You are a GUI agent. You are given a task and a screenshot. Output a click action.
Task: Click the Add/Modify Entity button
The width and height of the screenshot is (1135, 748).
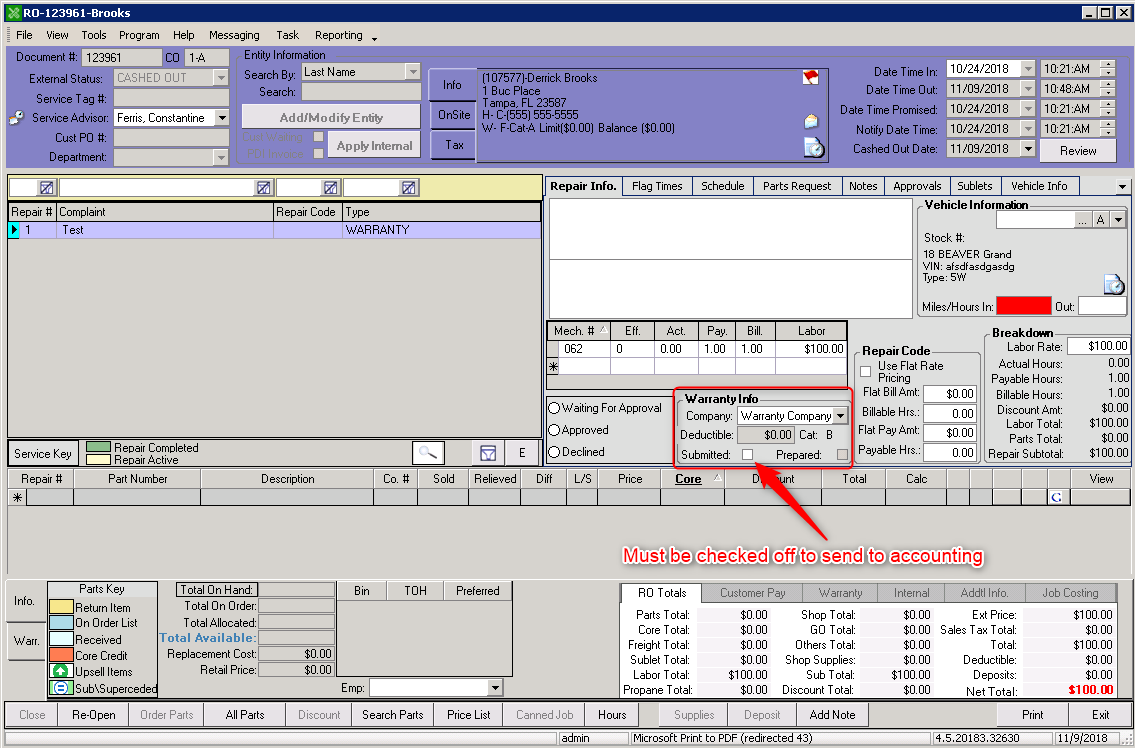tap(329, 115)
